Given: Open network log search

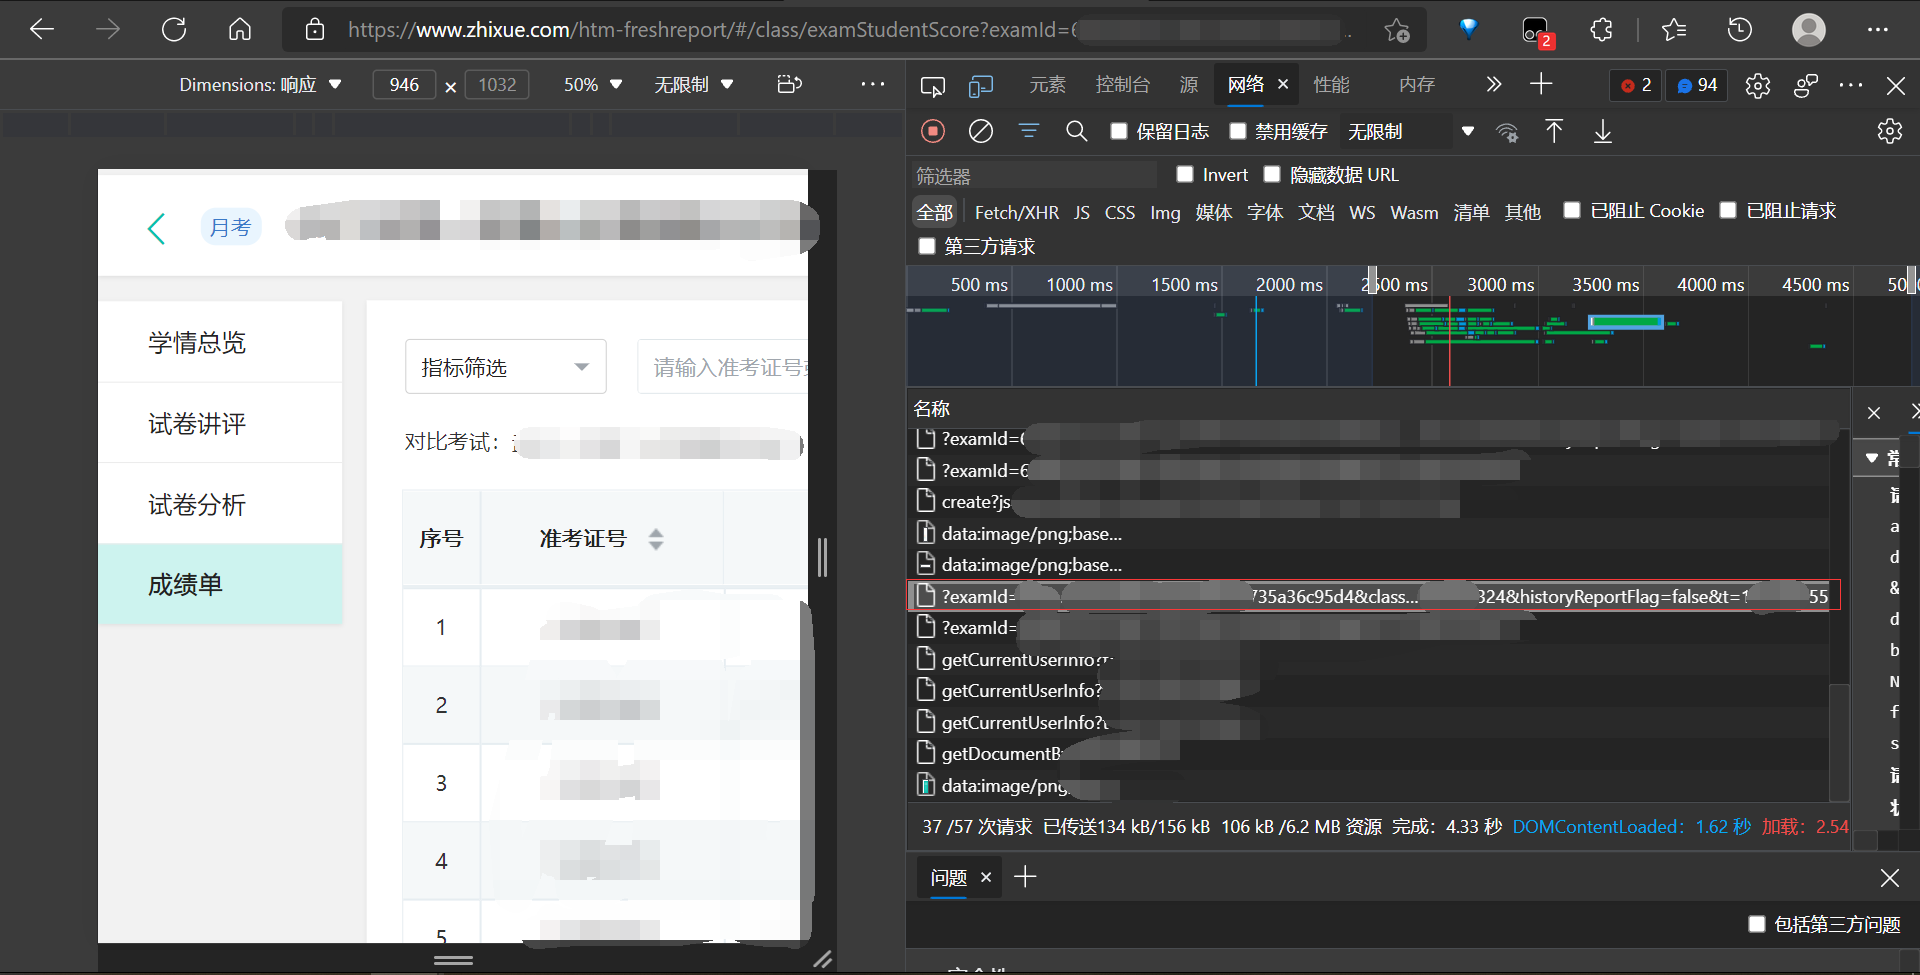Looking at the screenshot, I should (x=1076, y=131).
